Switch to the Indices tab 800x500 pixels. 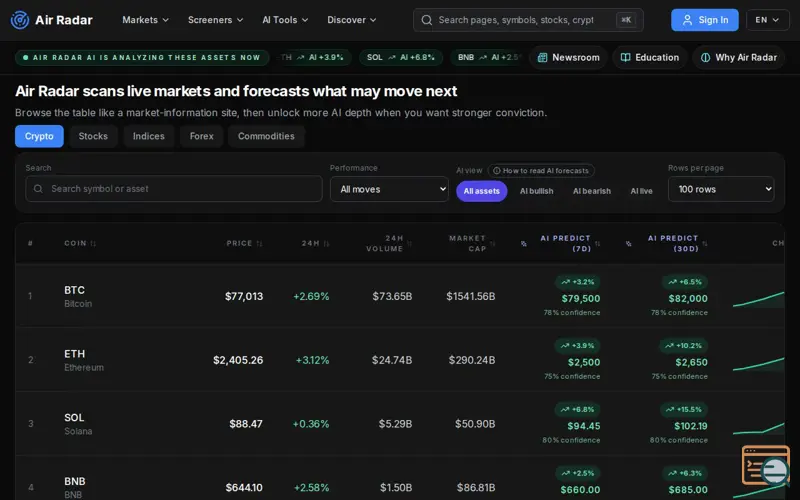pos(148,136)
